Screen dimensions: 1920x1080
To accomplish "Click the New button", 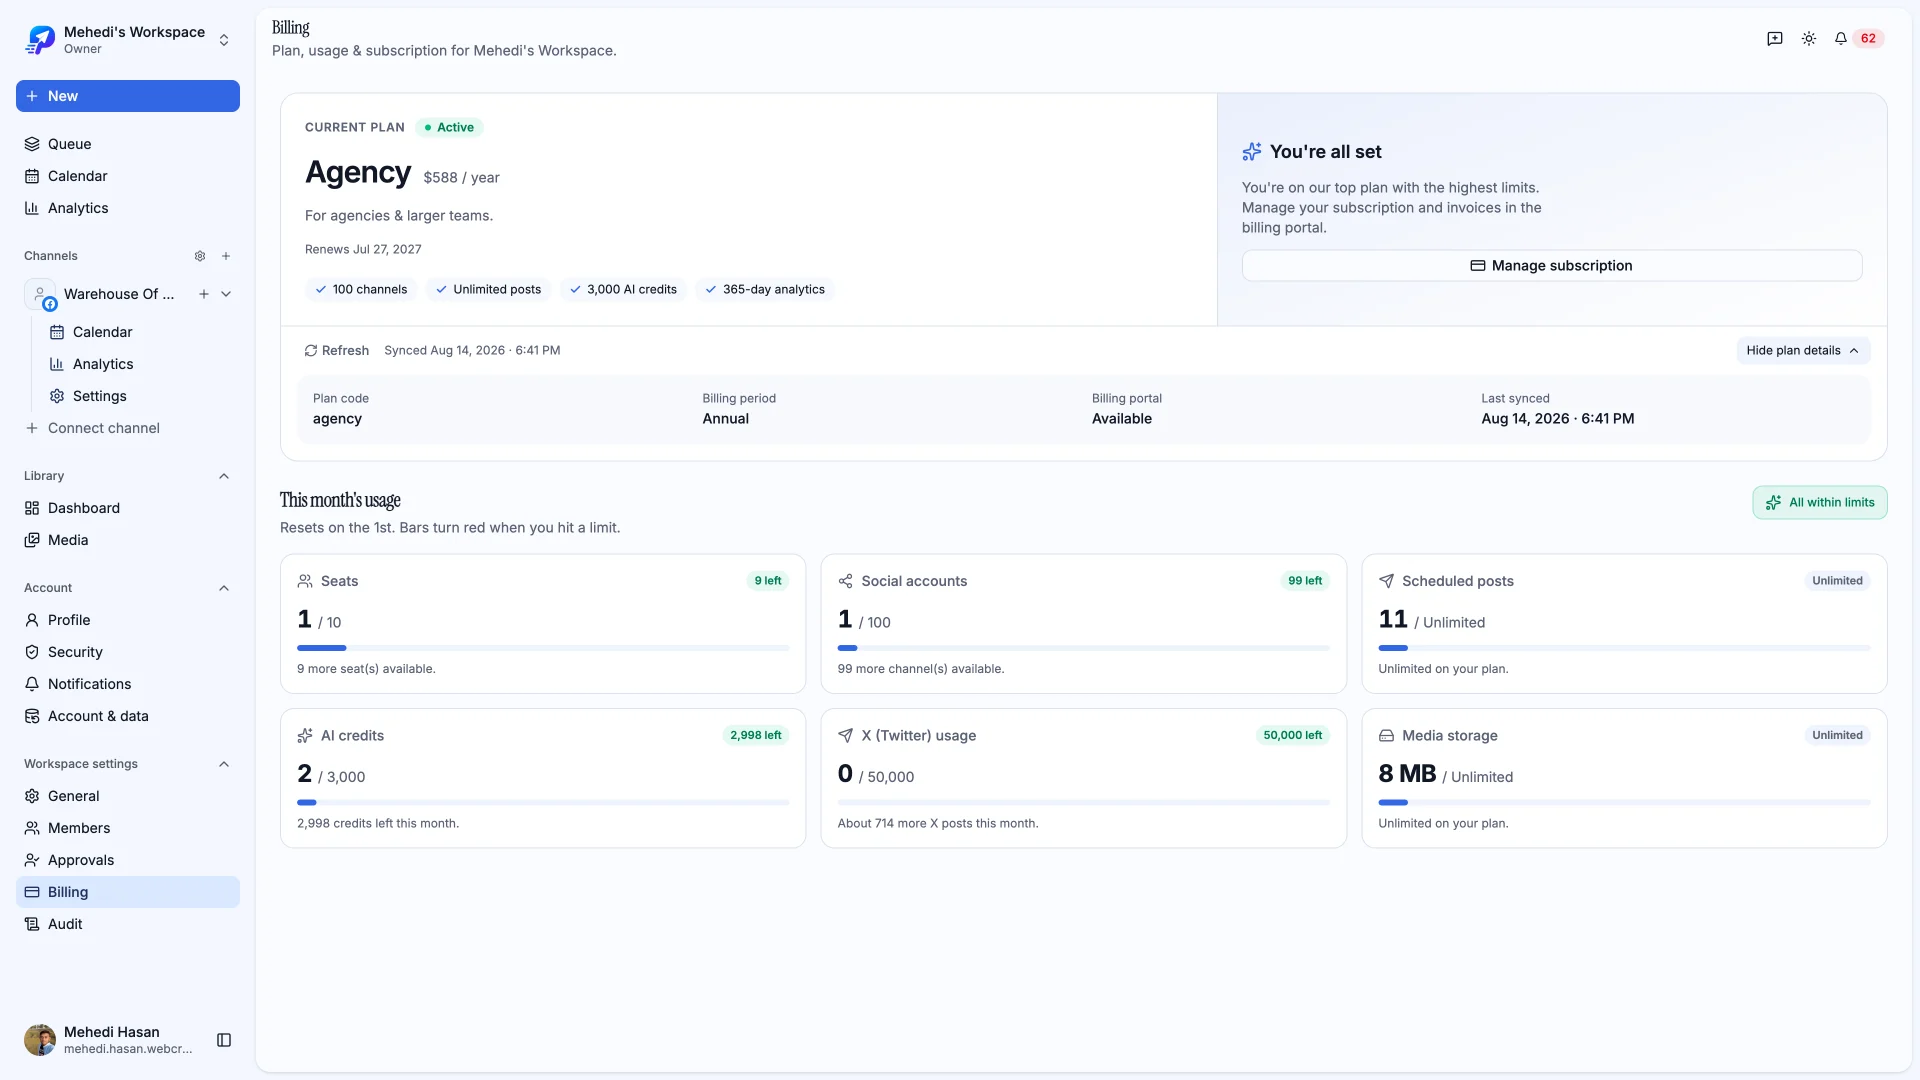I will (128, 96).
